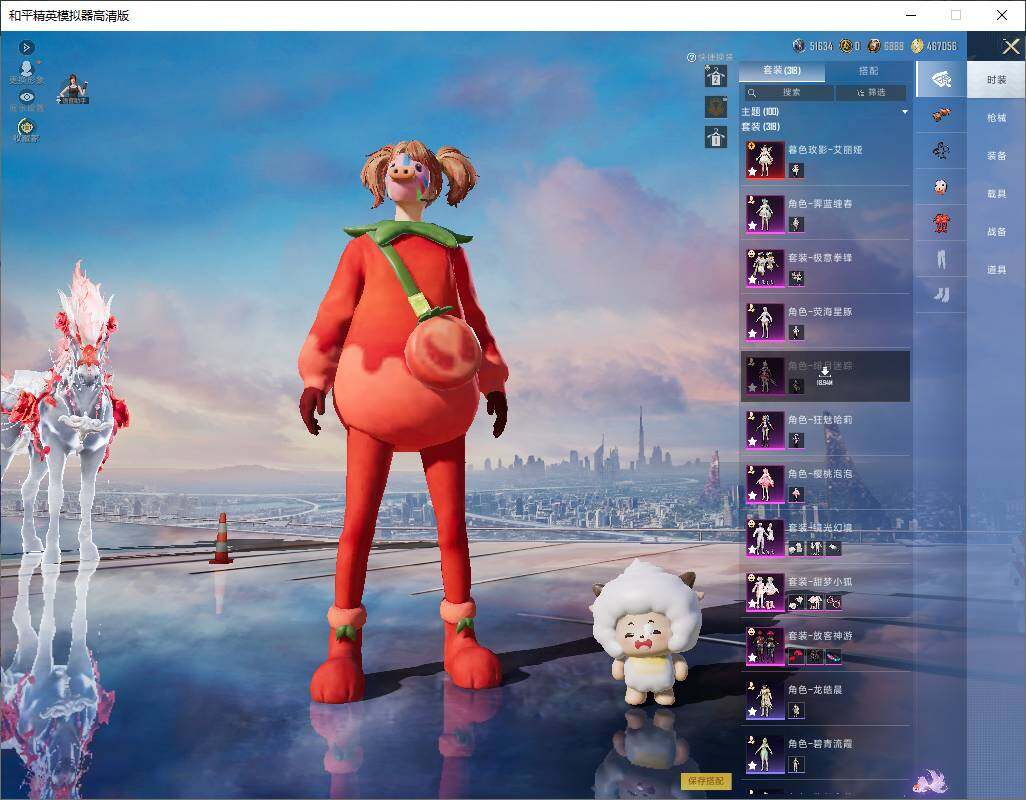The width and height of the screenshot is (1026, 800).
Task: Select the 套装-甜梦小狐 outfit thumbnail
Action: point(765,591)
